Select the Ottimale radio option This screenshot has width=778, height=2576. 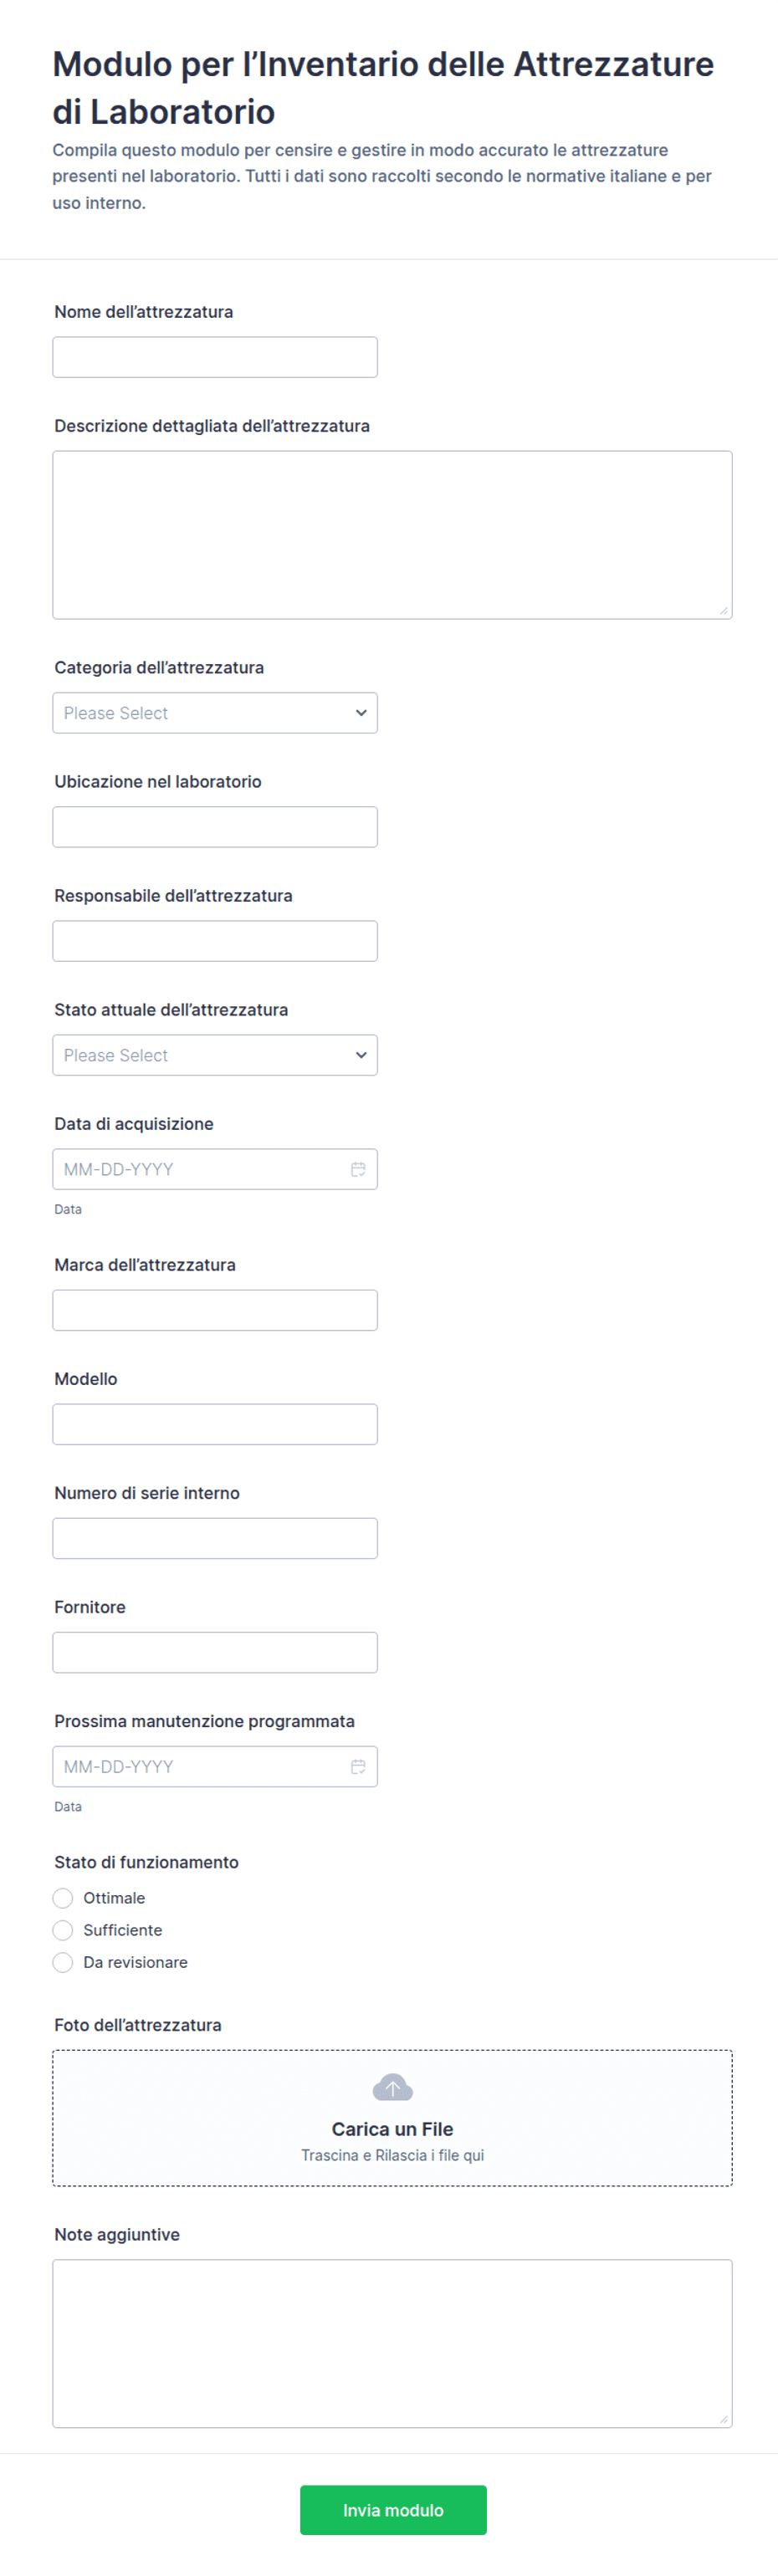tap(63, 1898)
